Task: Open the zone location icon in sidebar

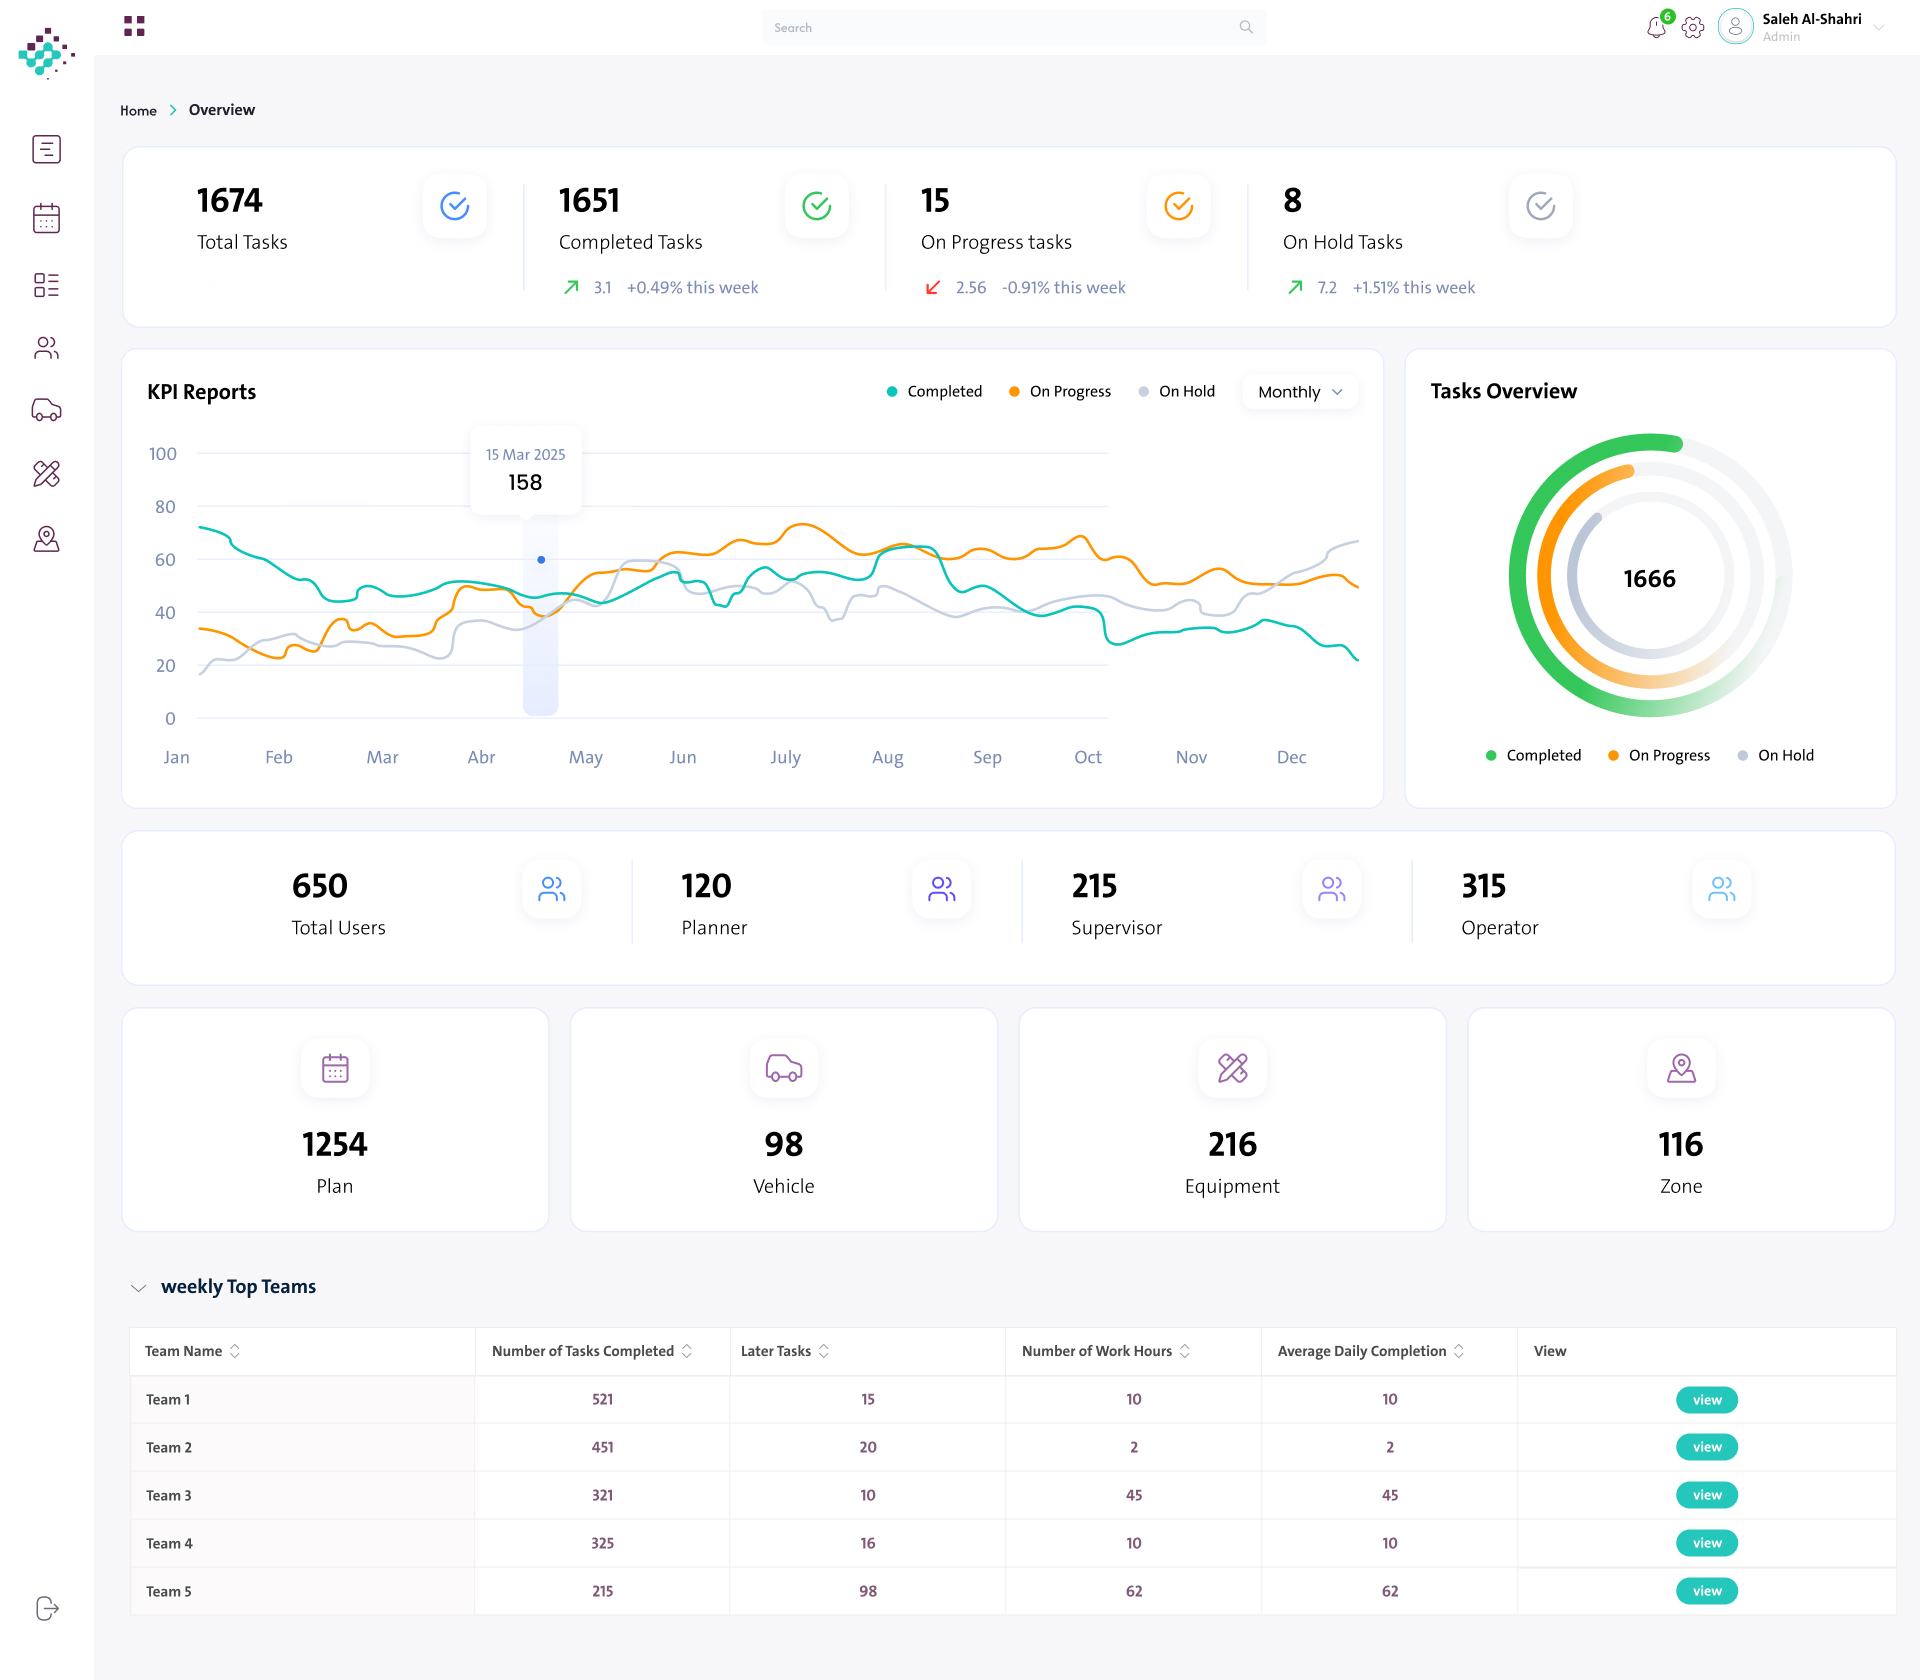Action: pos(46,539)
